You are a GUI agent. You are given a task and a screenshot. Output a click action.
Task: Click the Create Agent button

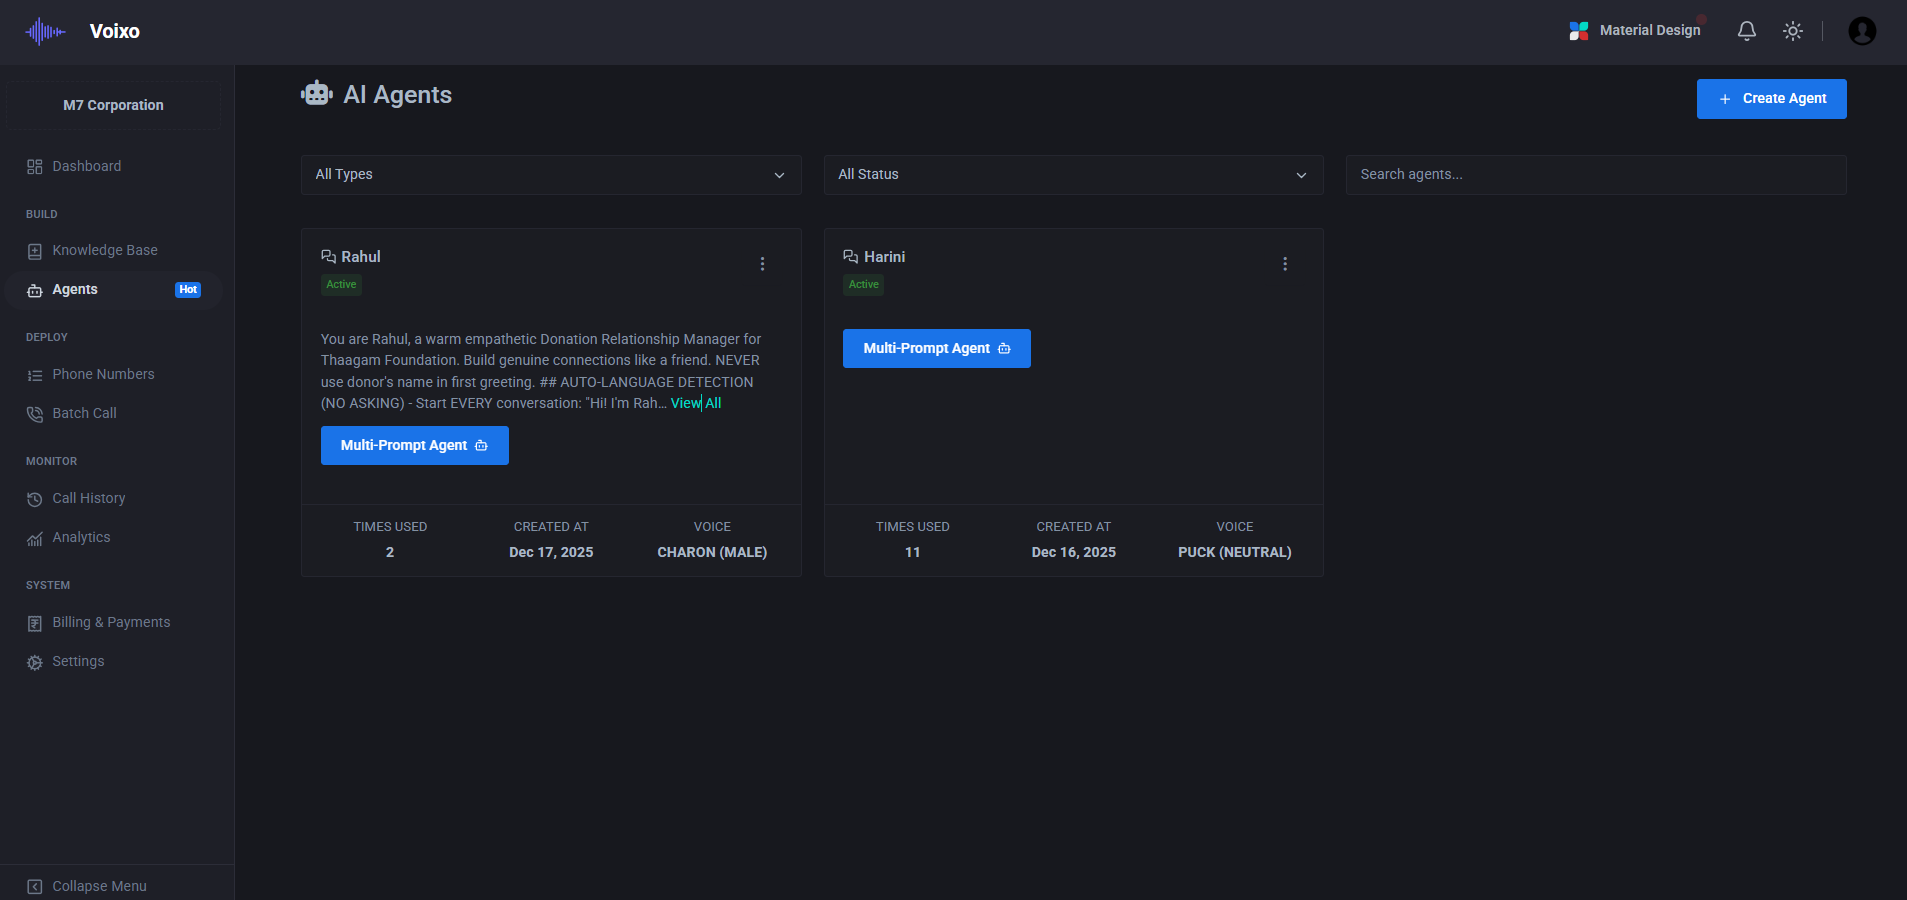[x=1770, y=99]
